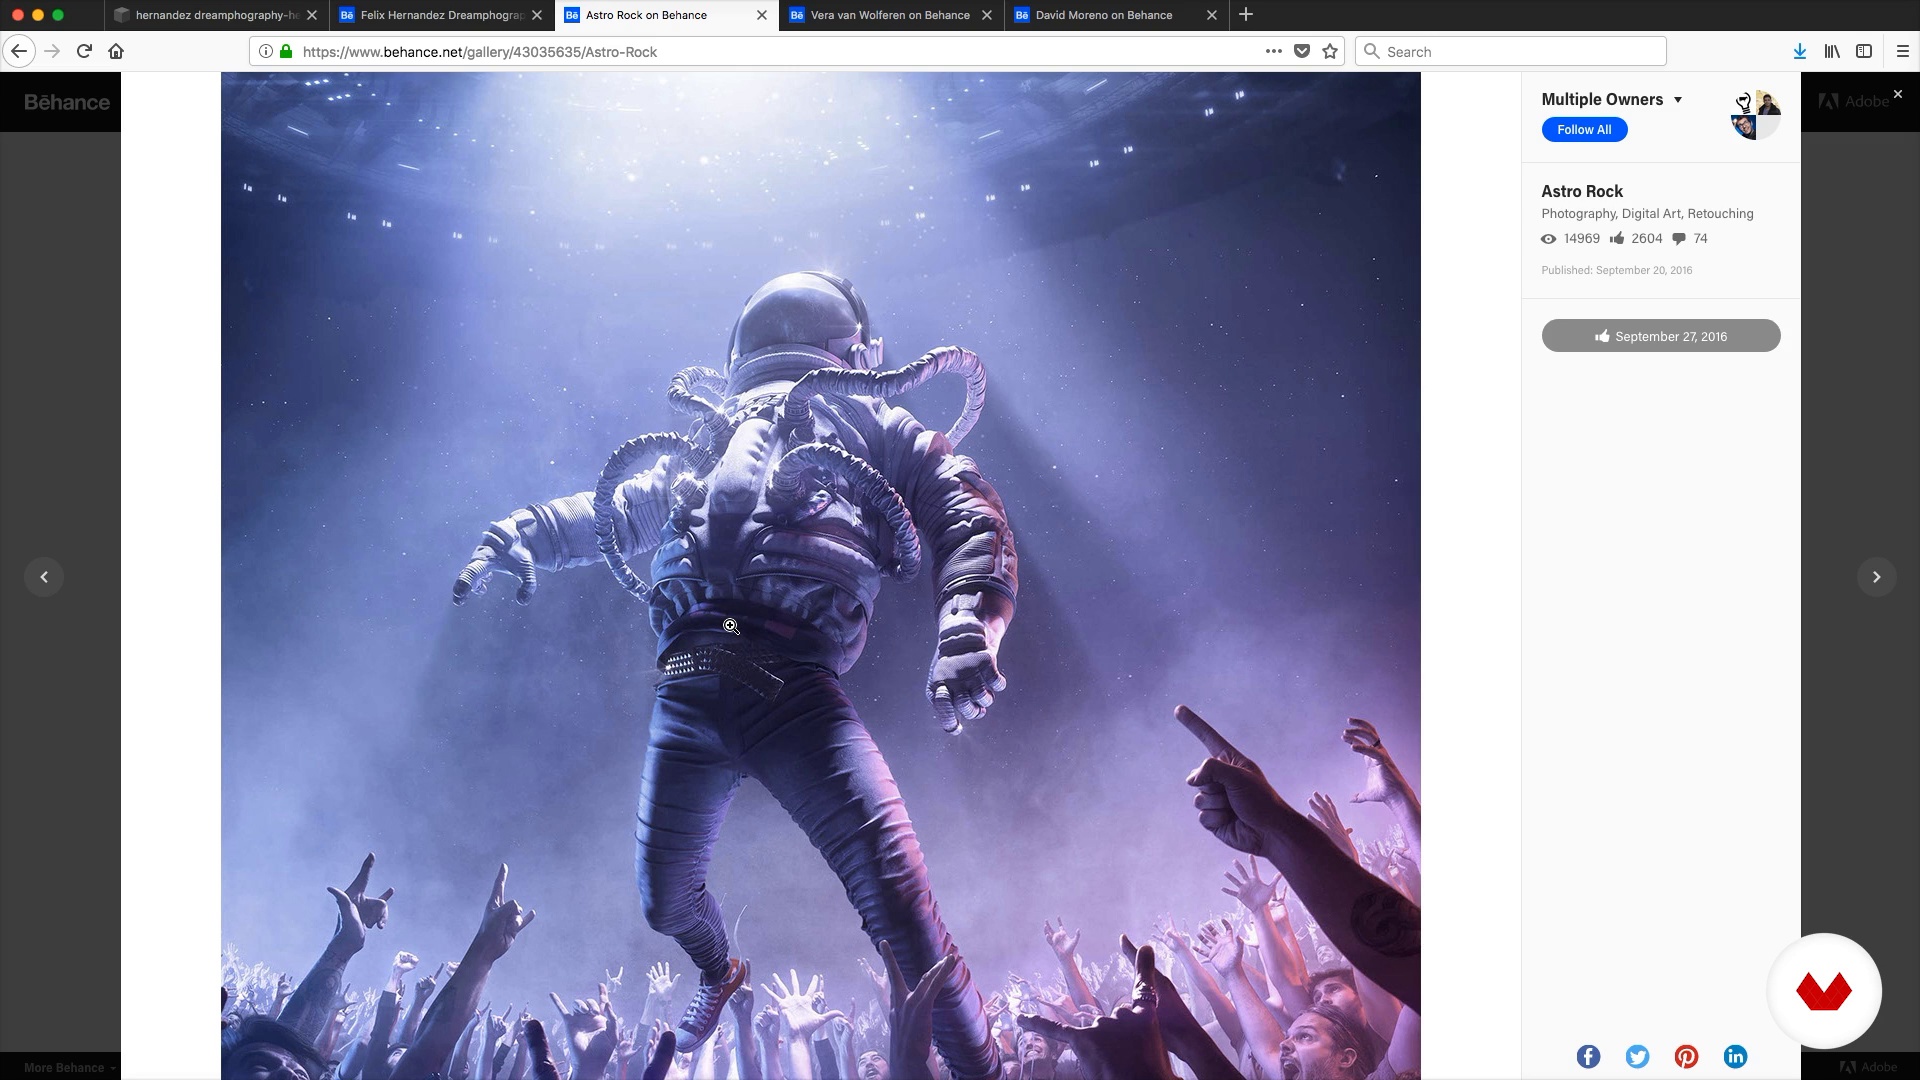Click the browser Search field

1511,51
